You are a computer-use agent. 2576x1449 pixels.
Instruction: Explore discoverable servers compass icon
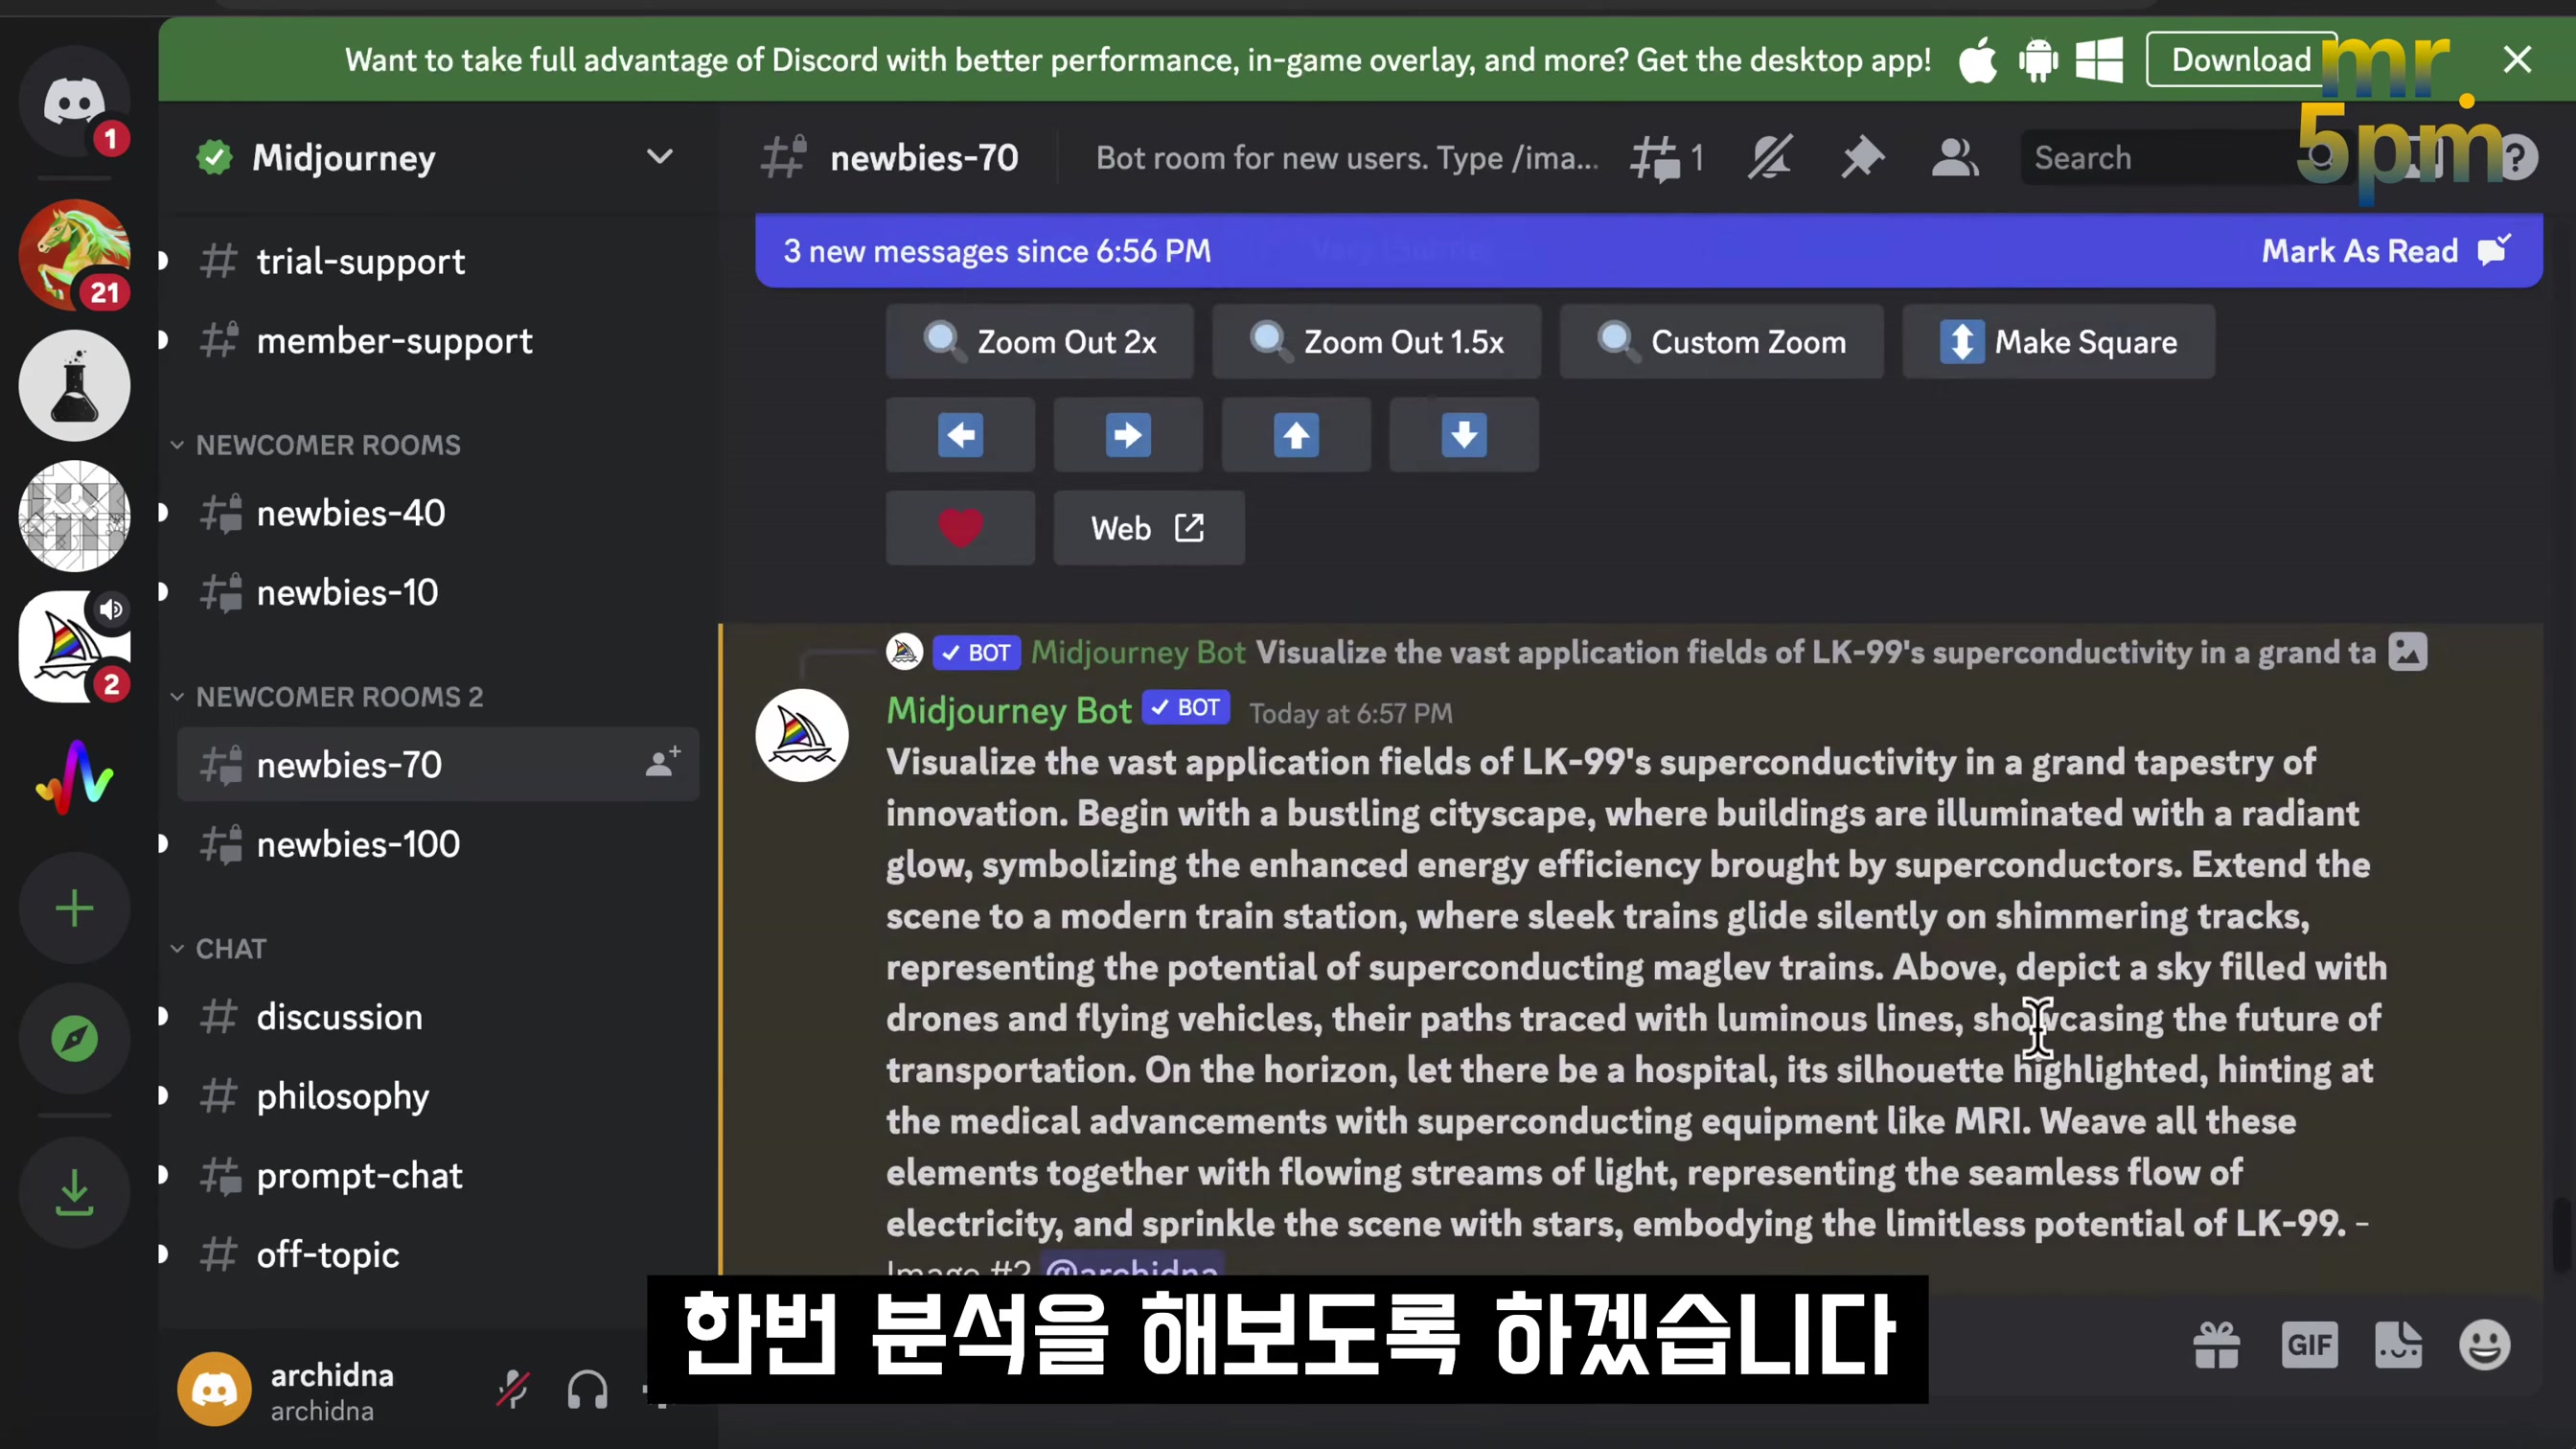[74, 1038]
